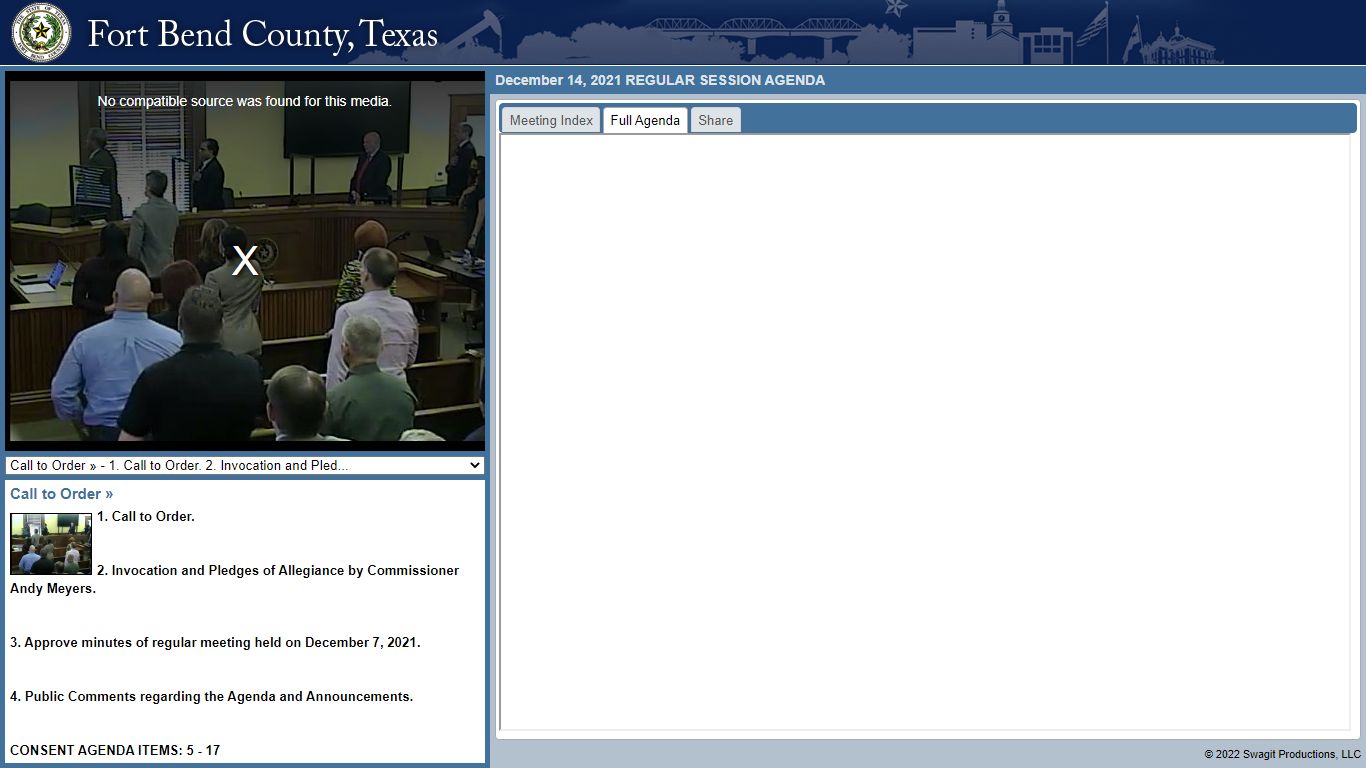1366x768 pixels.
Task: Go to item 4 Public Comments regarding the Agenda
Action: pyautogui.click(x=211, y=697)
